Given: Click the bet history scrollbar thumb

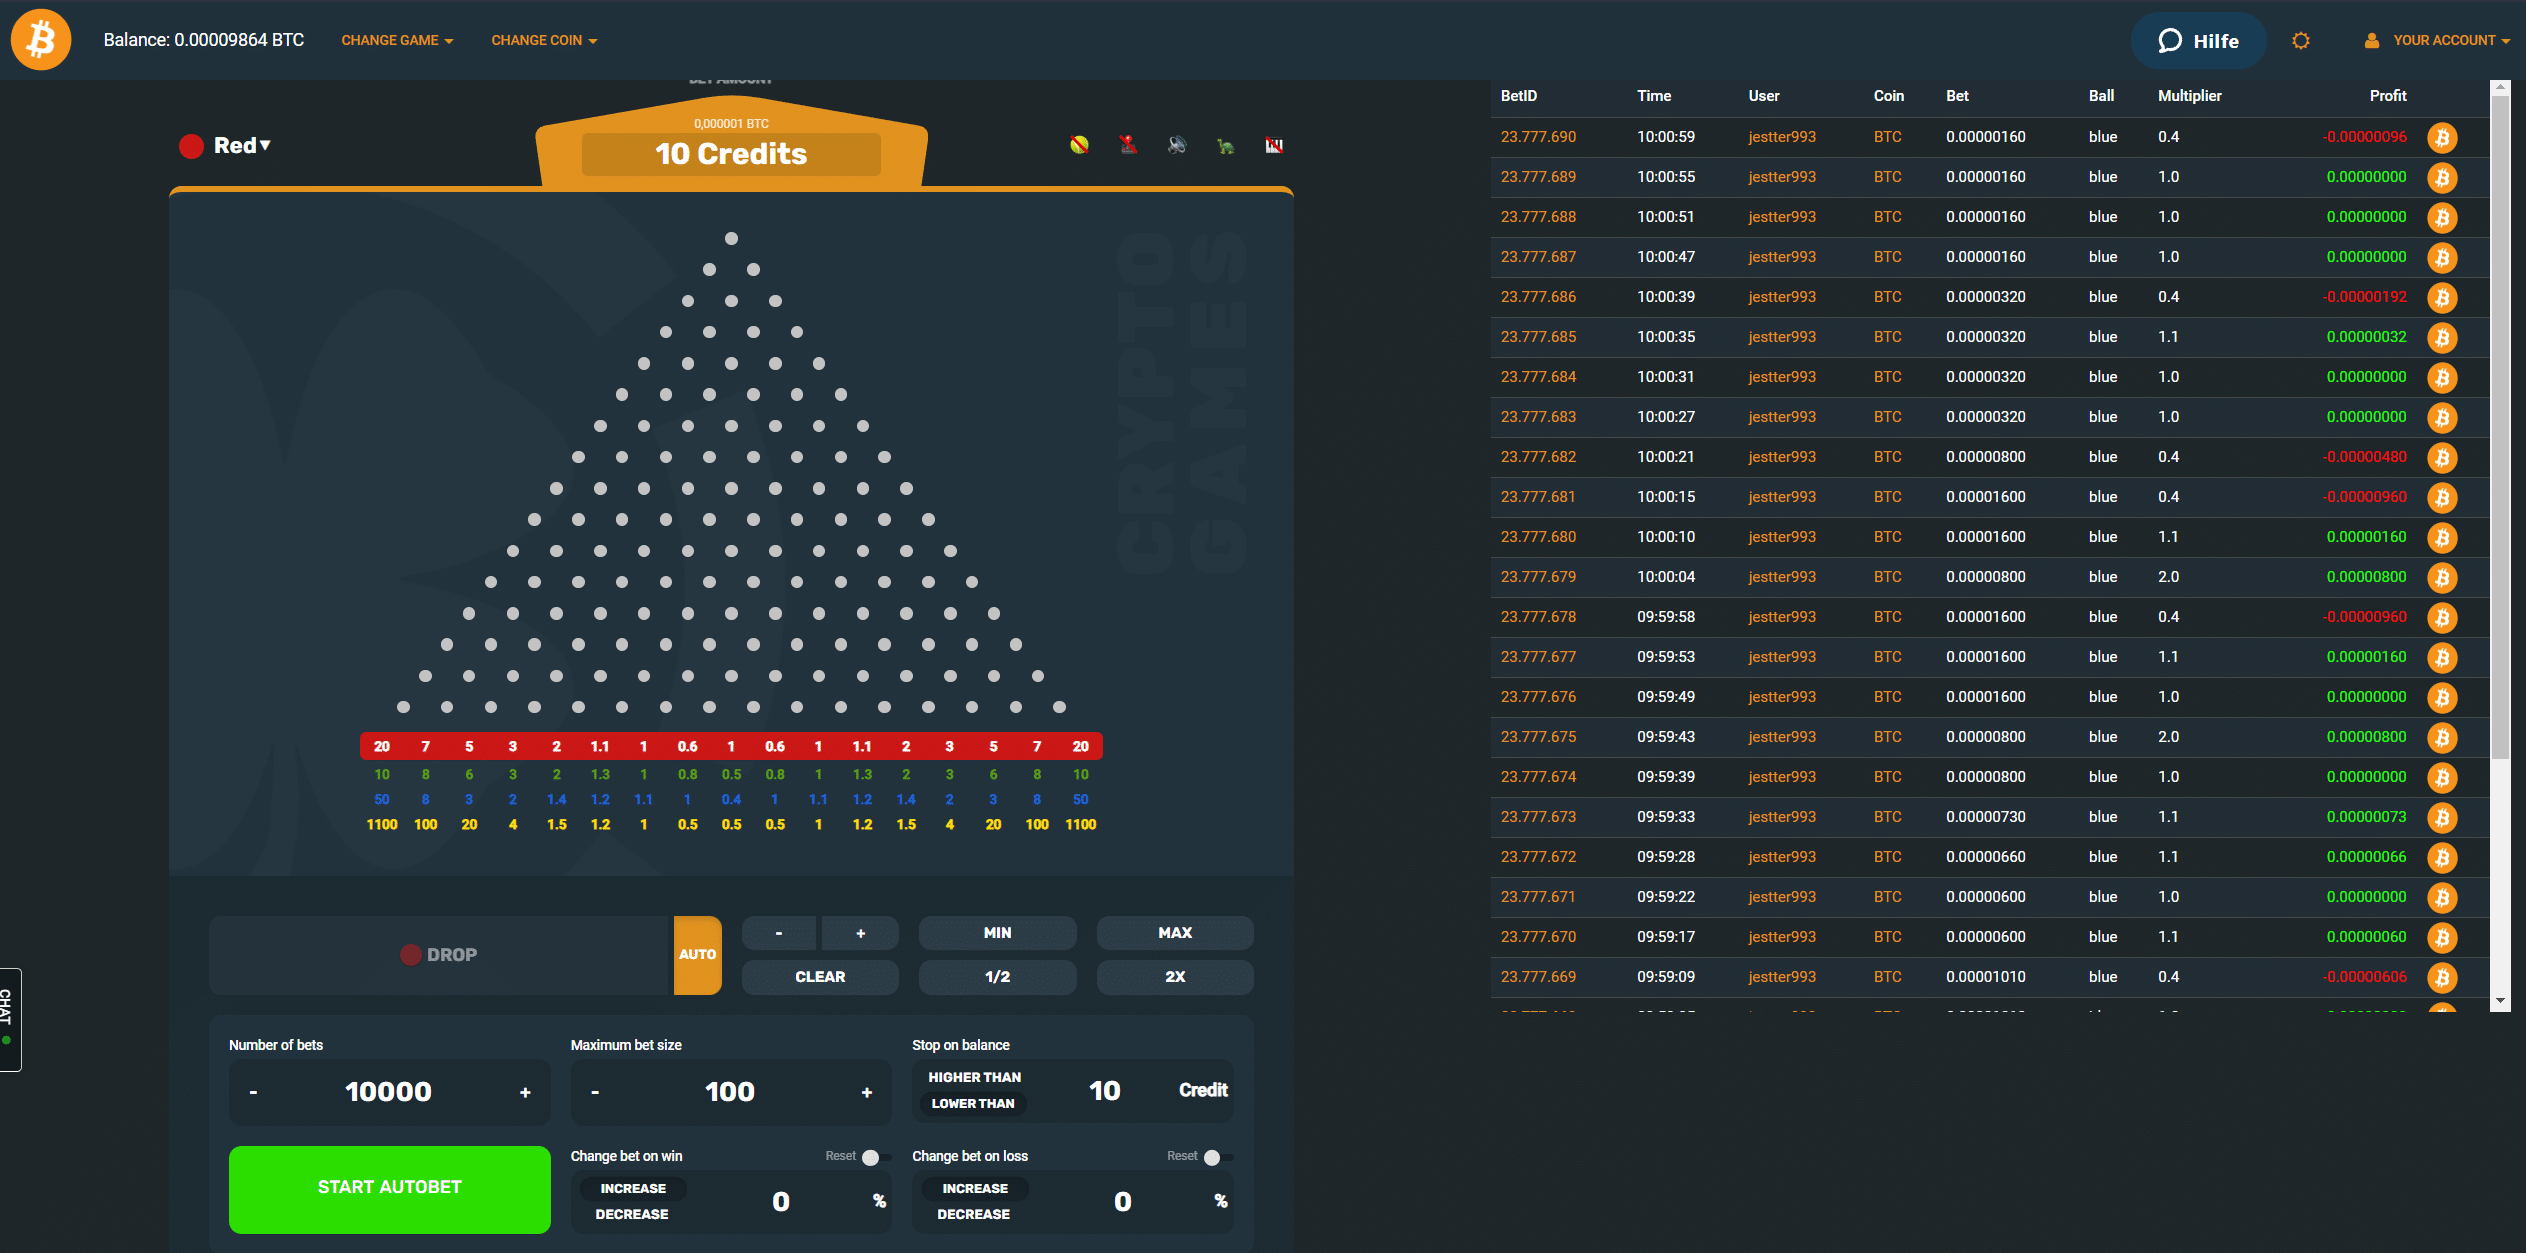Looking at the screenshot, I should pos(2500,428).
